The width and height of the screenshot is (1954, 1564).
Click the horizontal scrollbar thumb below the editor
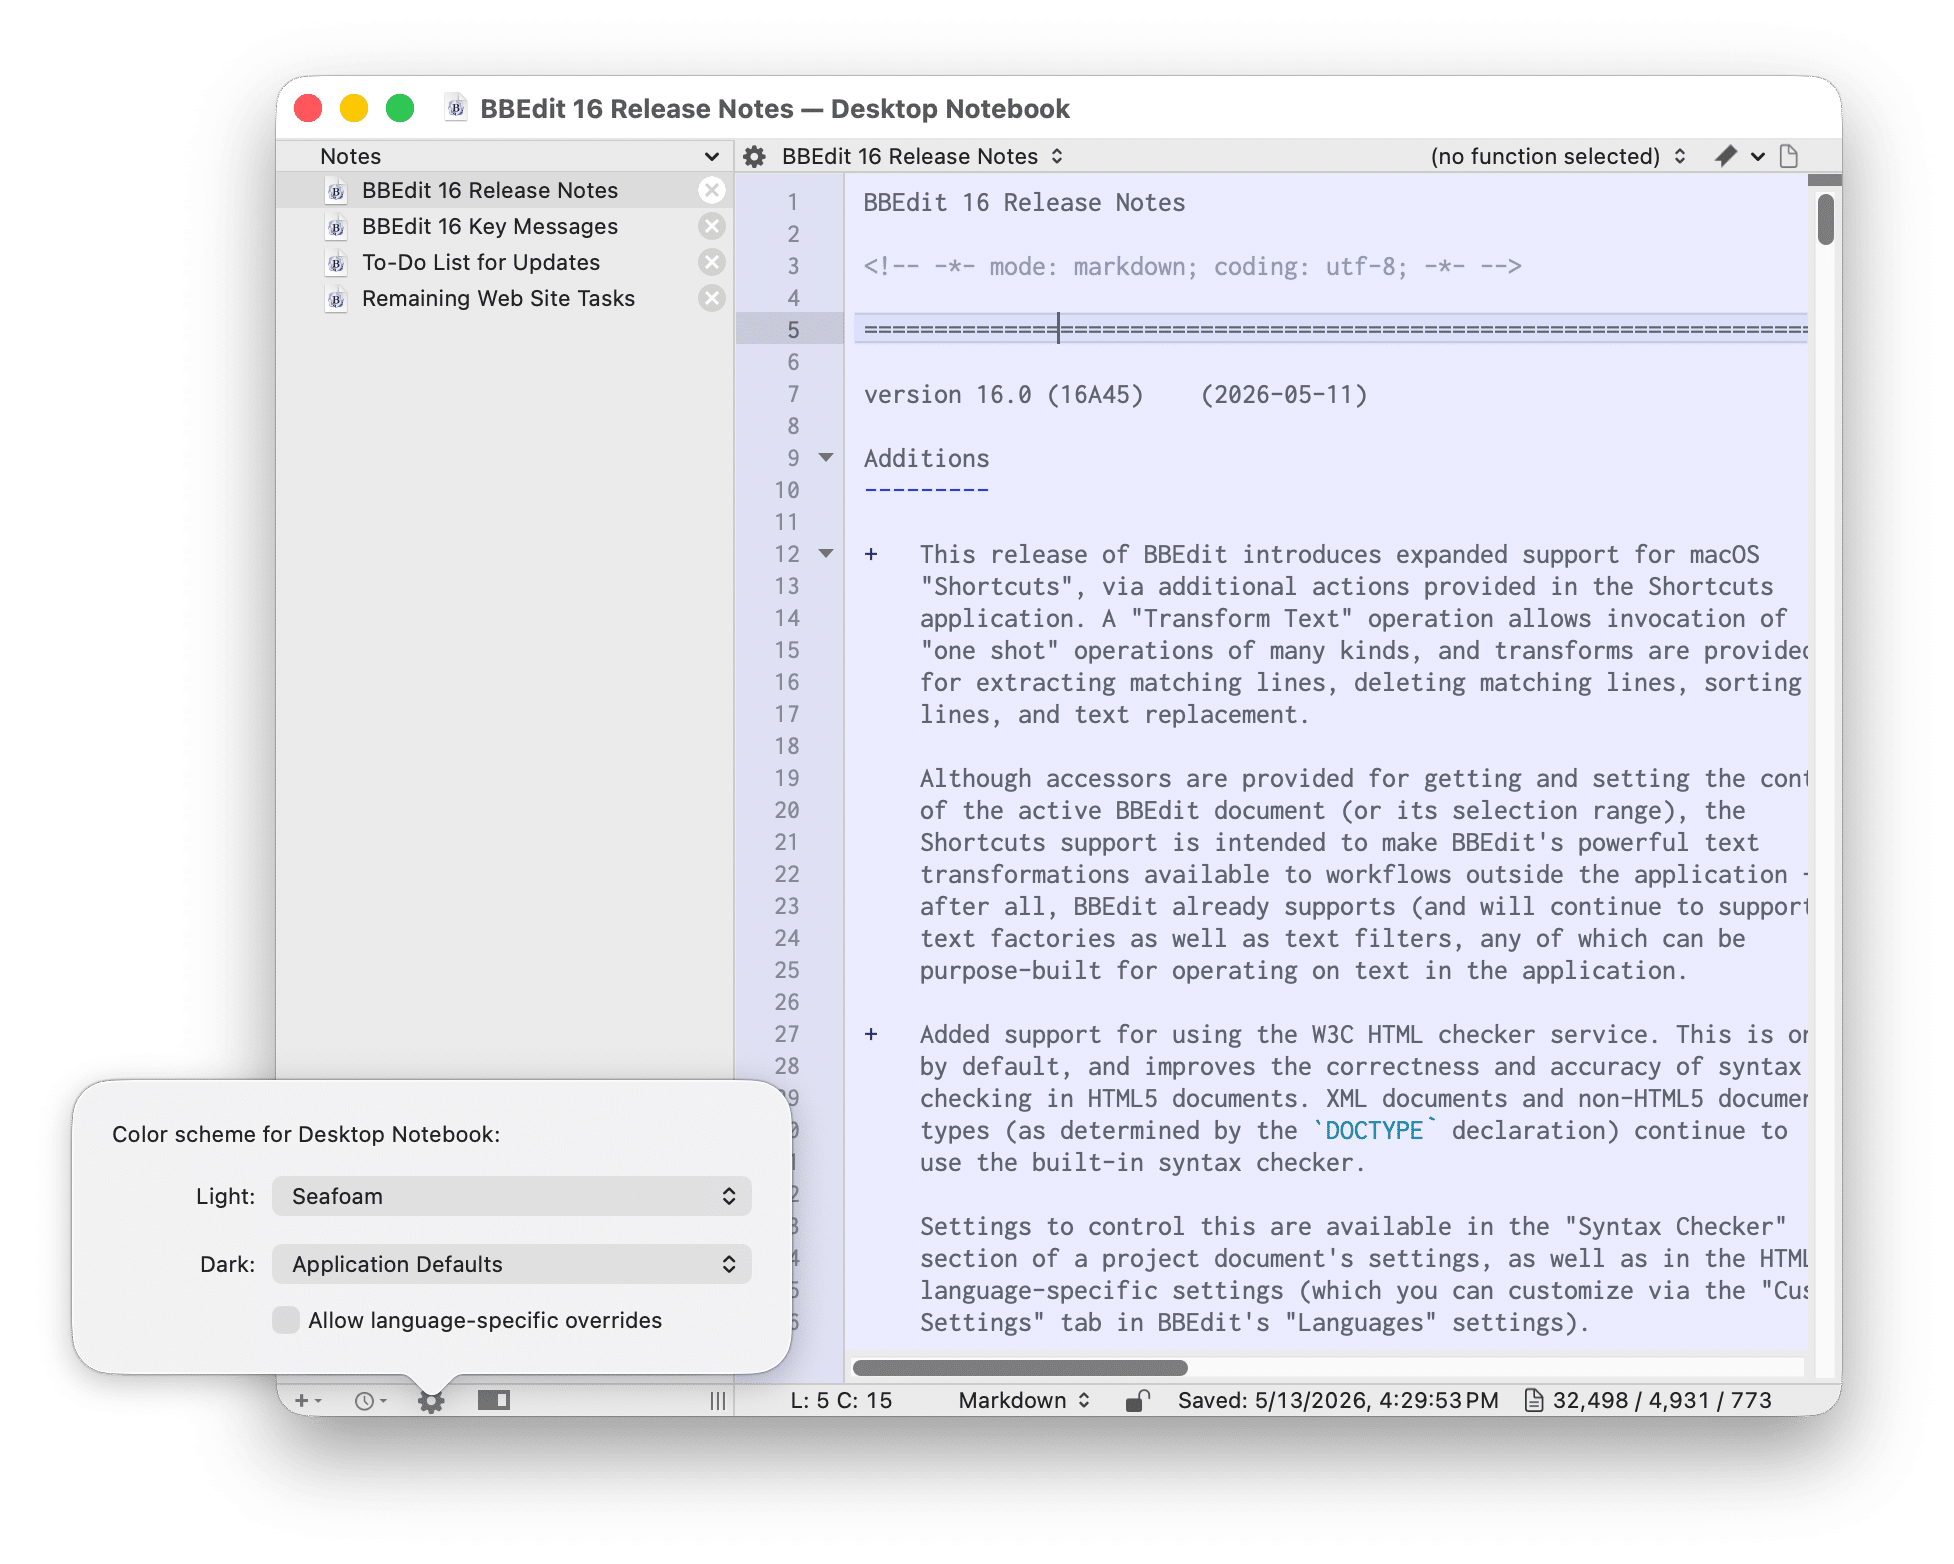pos(1020,1367)
